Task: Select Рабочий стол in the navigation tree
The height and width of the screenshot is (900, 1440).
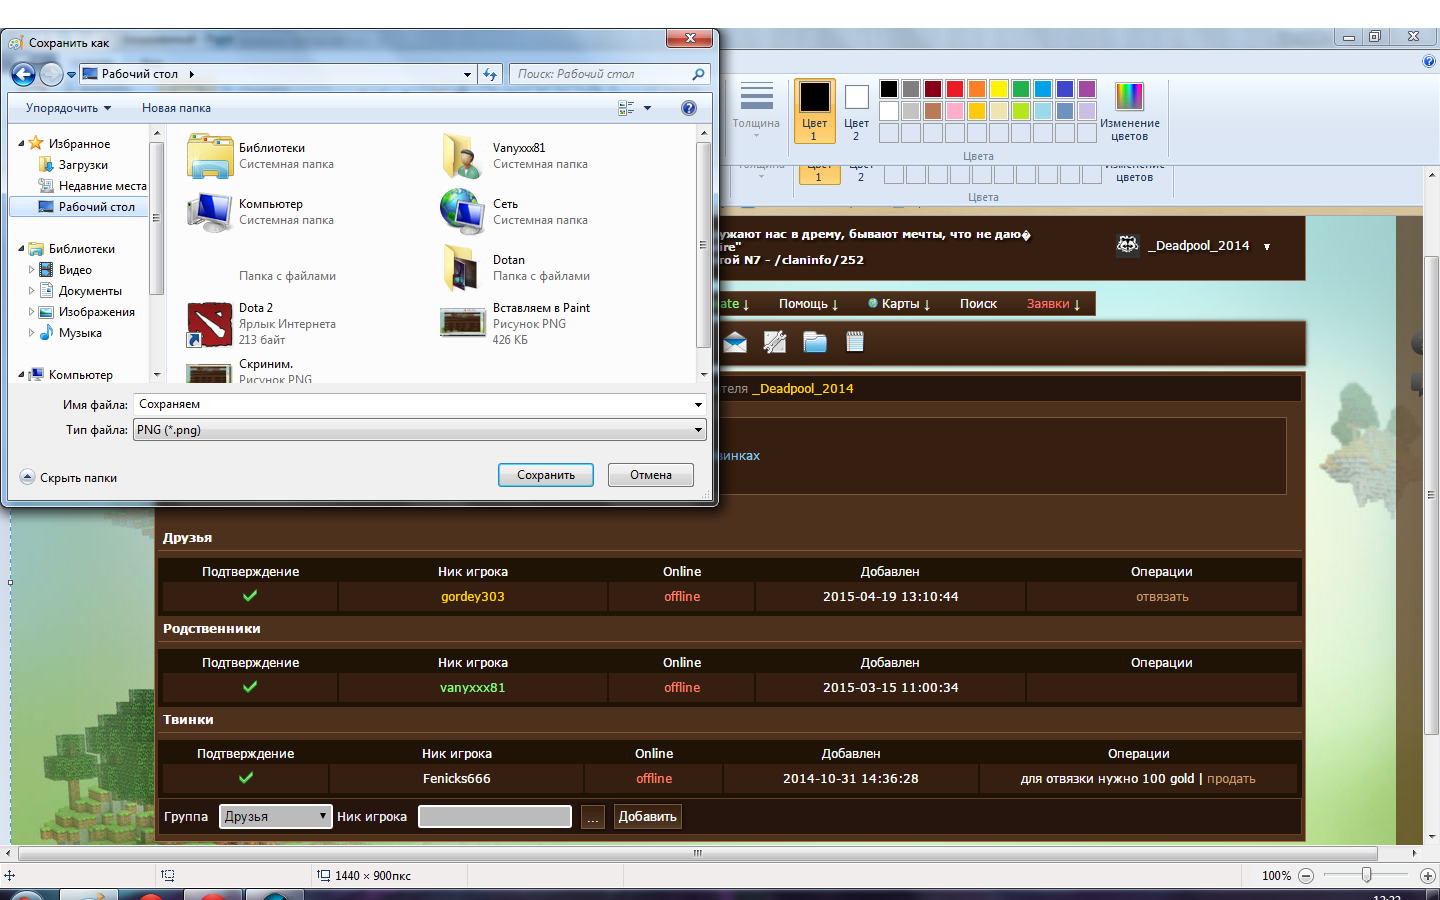Action: [96, 207]
